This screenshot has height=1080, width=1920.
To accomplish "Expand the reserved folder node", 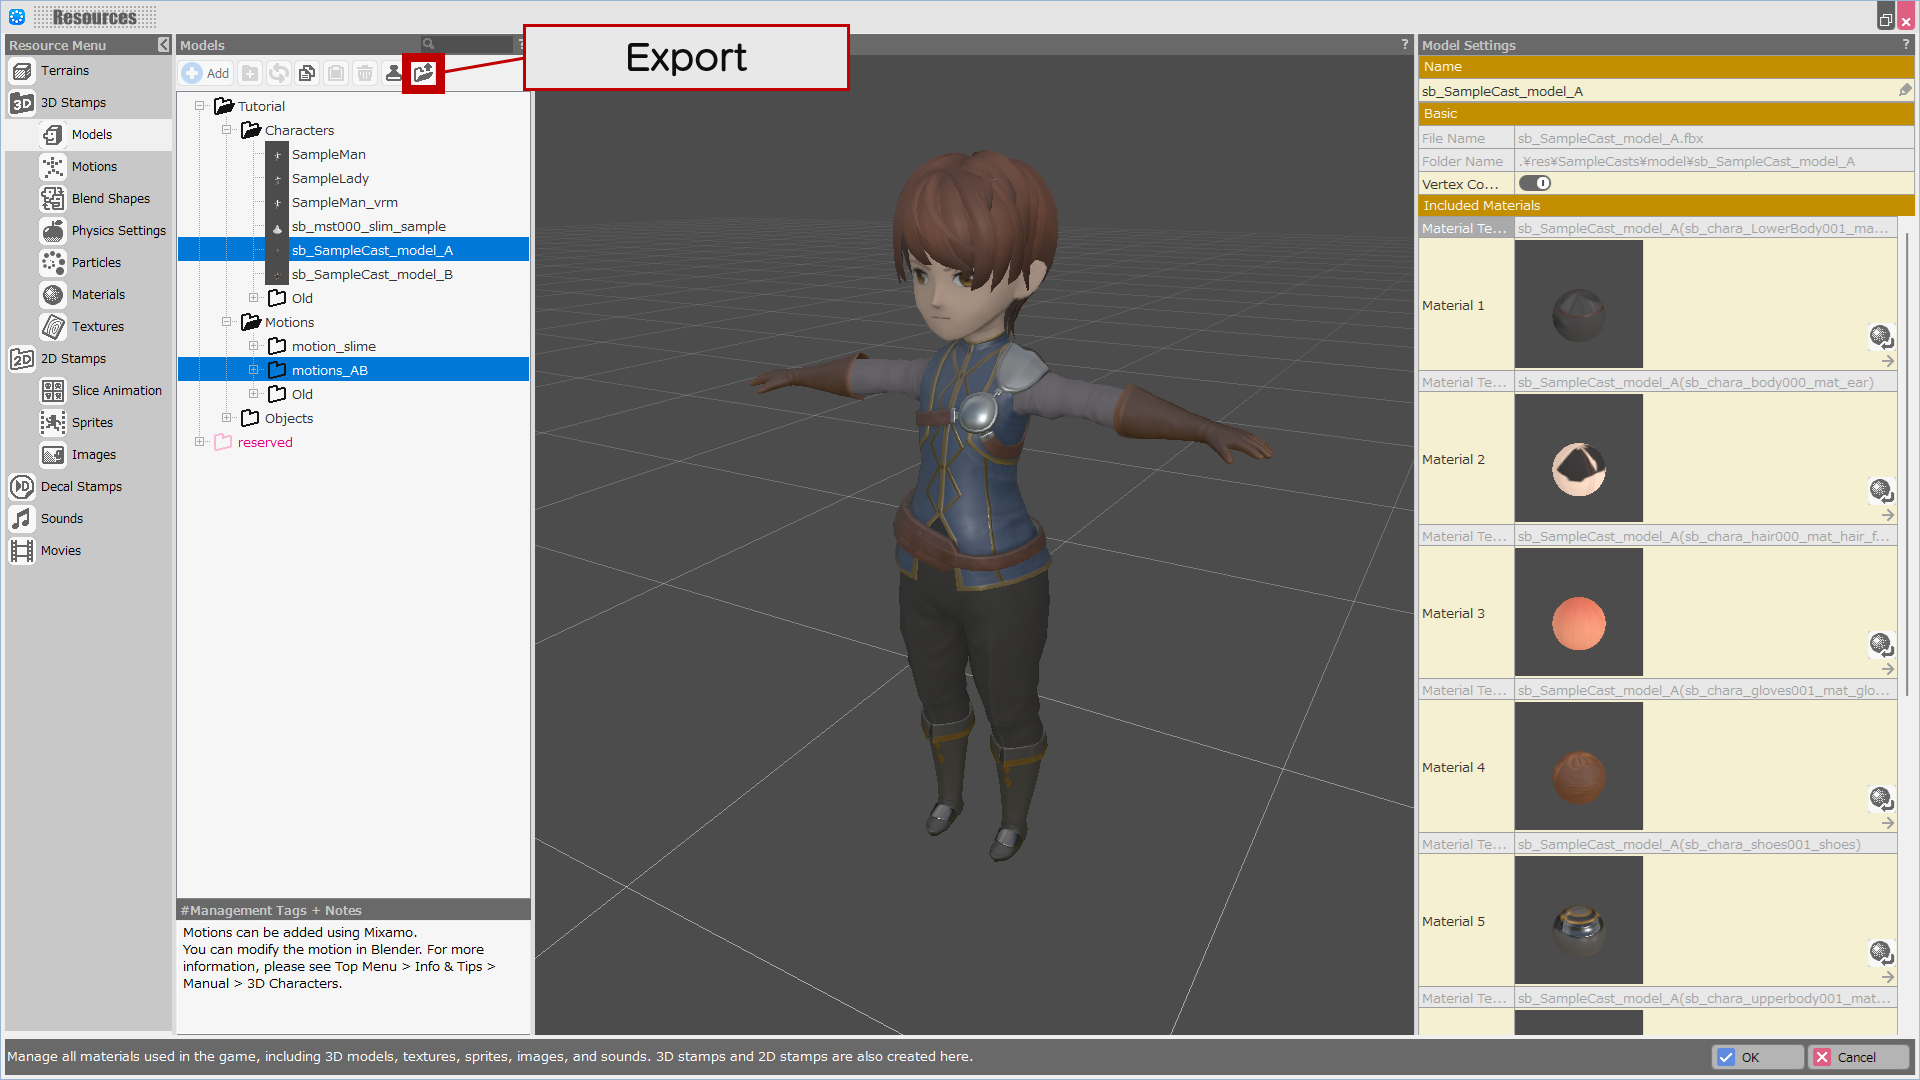I will 200,442.
